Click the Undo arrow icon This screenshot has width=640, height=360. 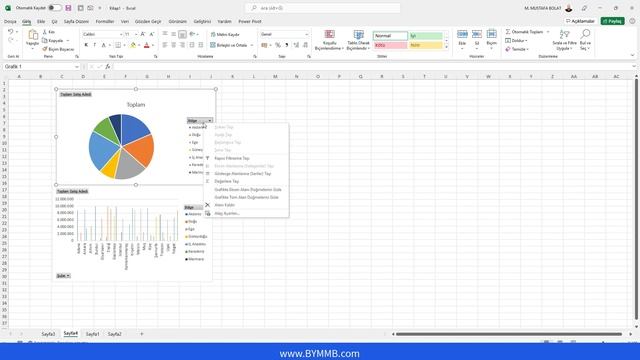tap(11, 31)
